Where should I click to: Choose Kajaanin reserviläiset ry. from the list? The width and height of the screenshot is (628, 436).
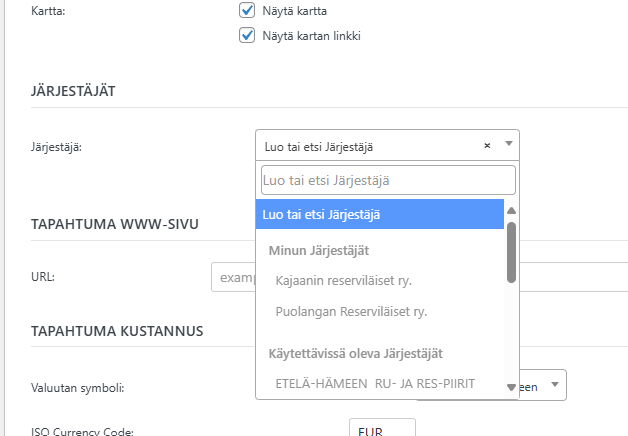[x=343, y=280]
